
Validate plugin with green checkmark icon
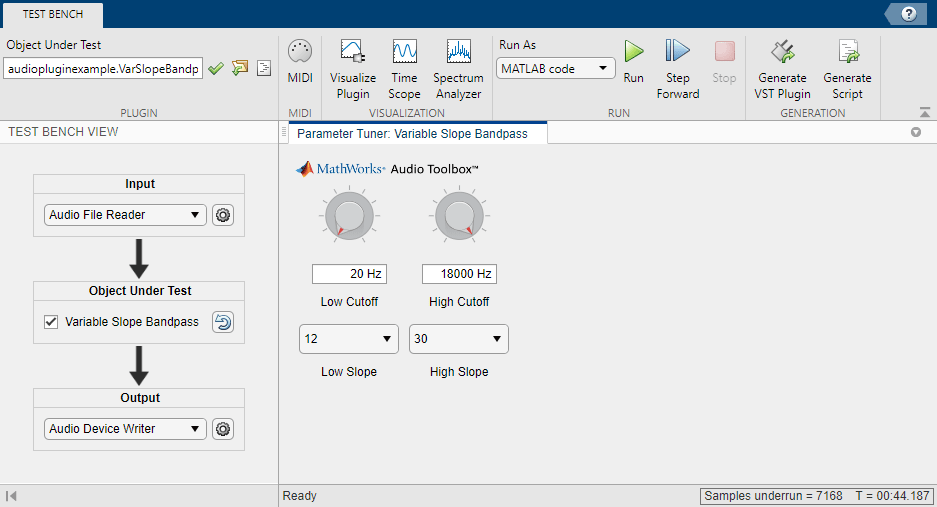(216, 68)
